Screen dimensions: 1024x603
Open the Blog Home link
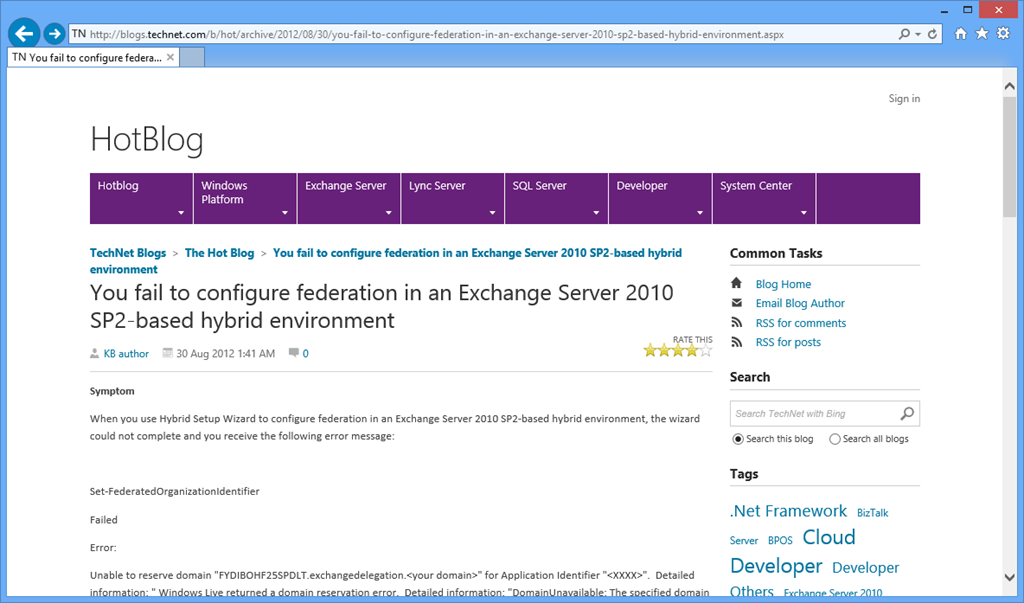tap(783, 284)
